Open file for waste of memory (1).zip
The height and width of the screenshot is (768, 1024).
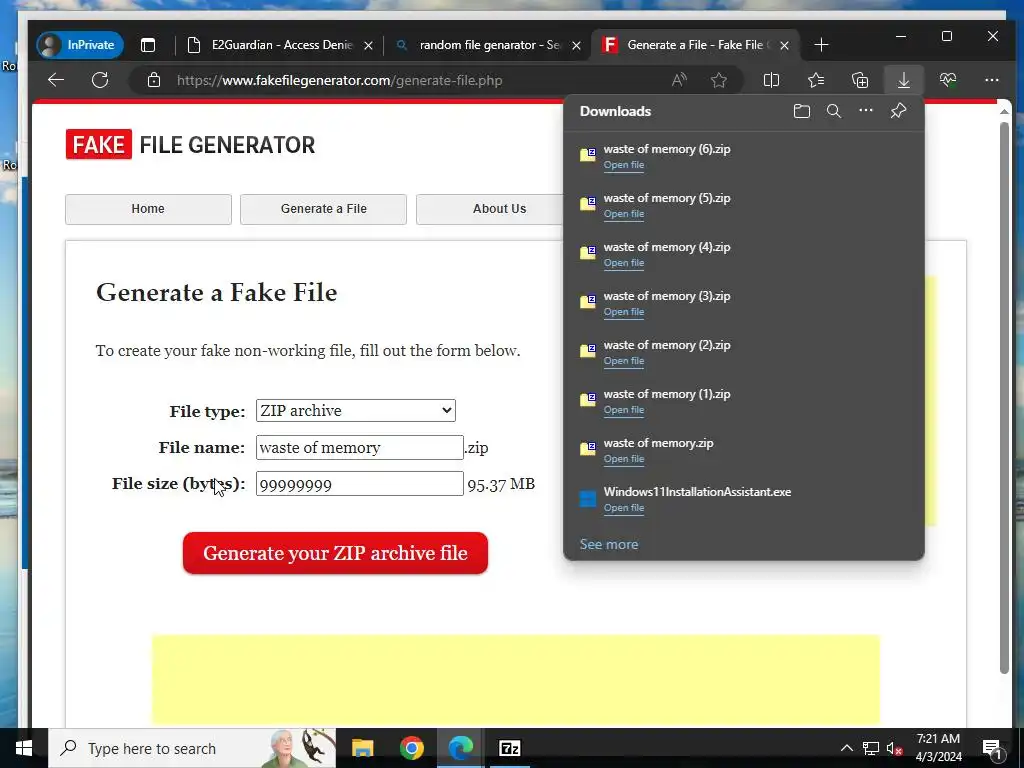624,410
